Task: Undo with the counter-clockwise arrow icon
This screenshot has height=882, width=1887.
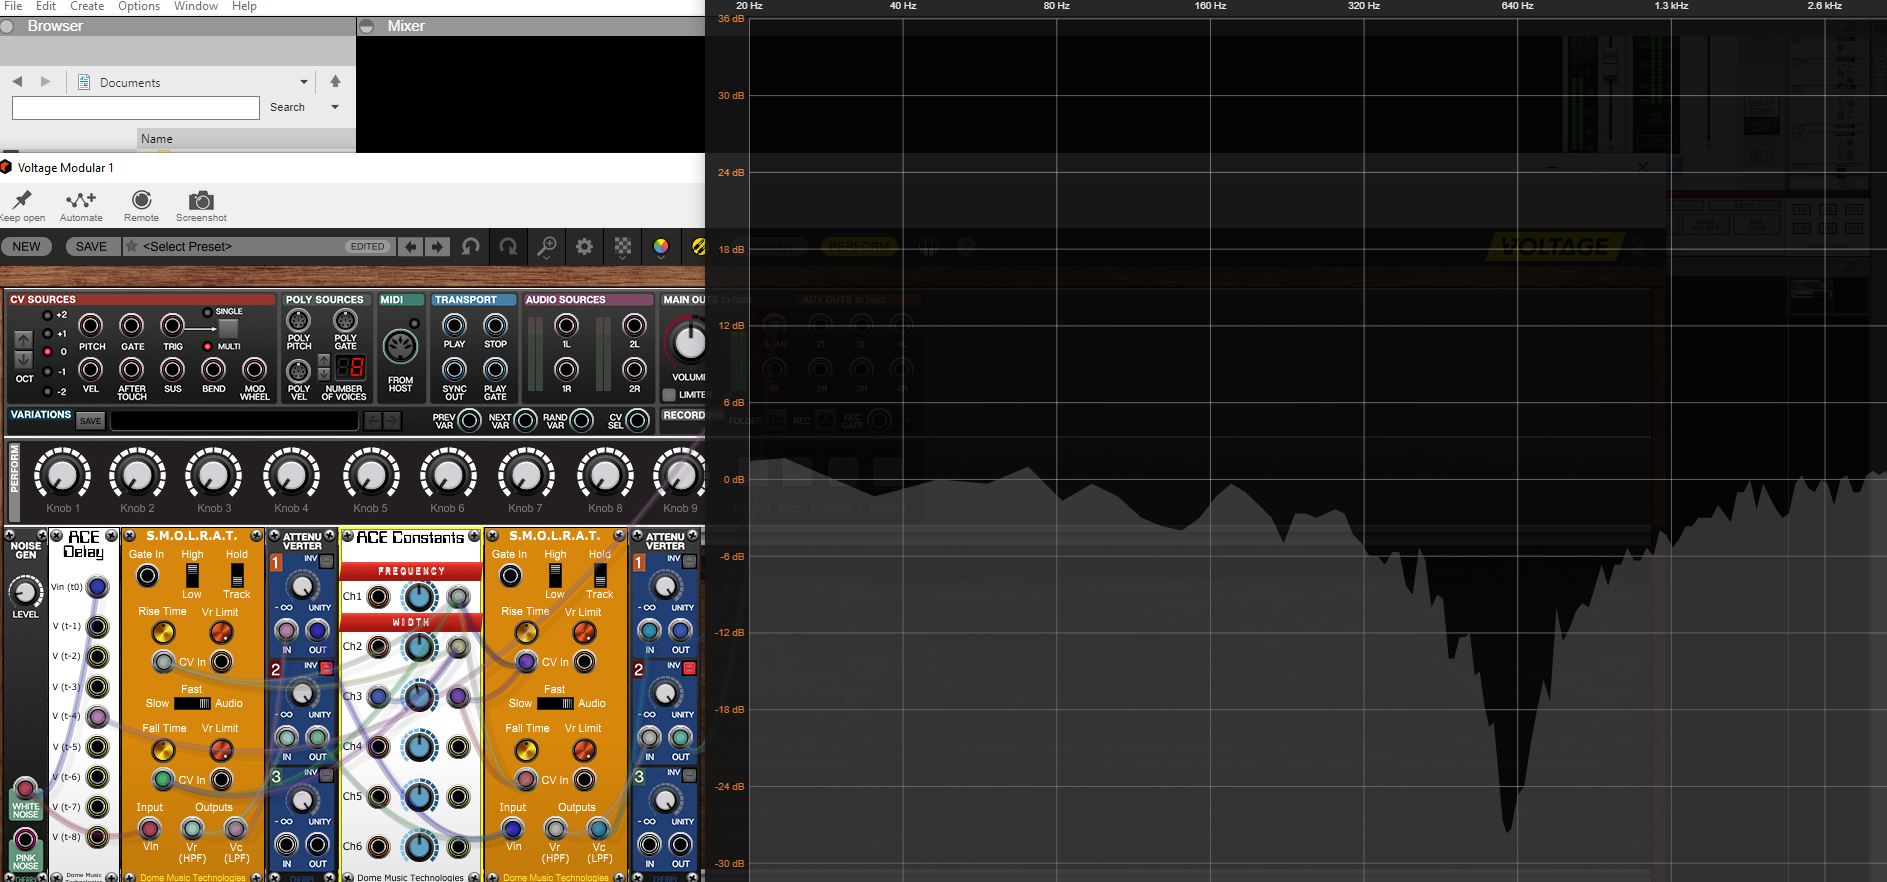Action: (x=471, y=246)
